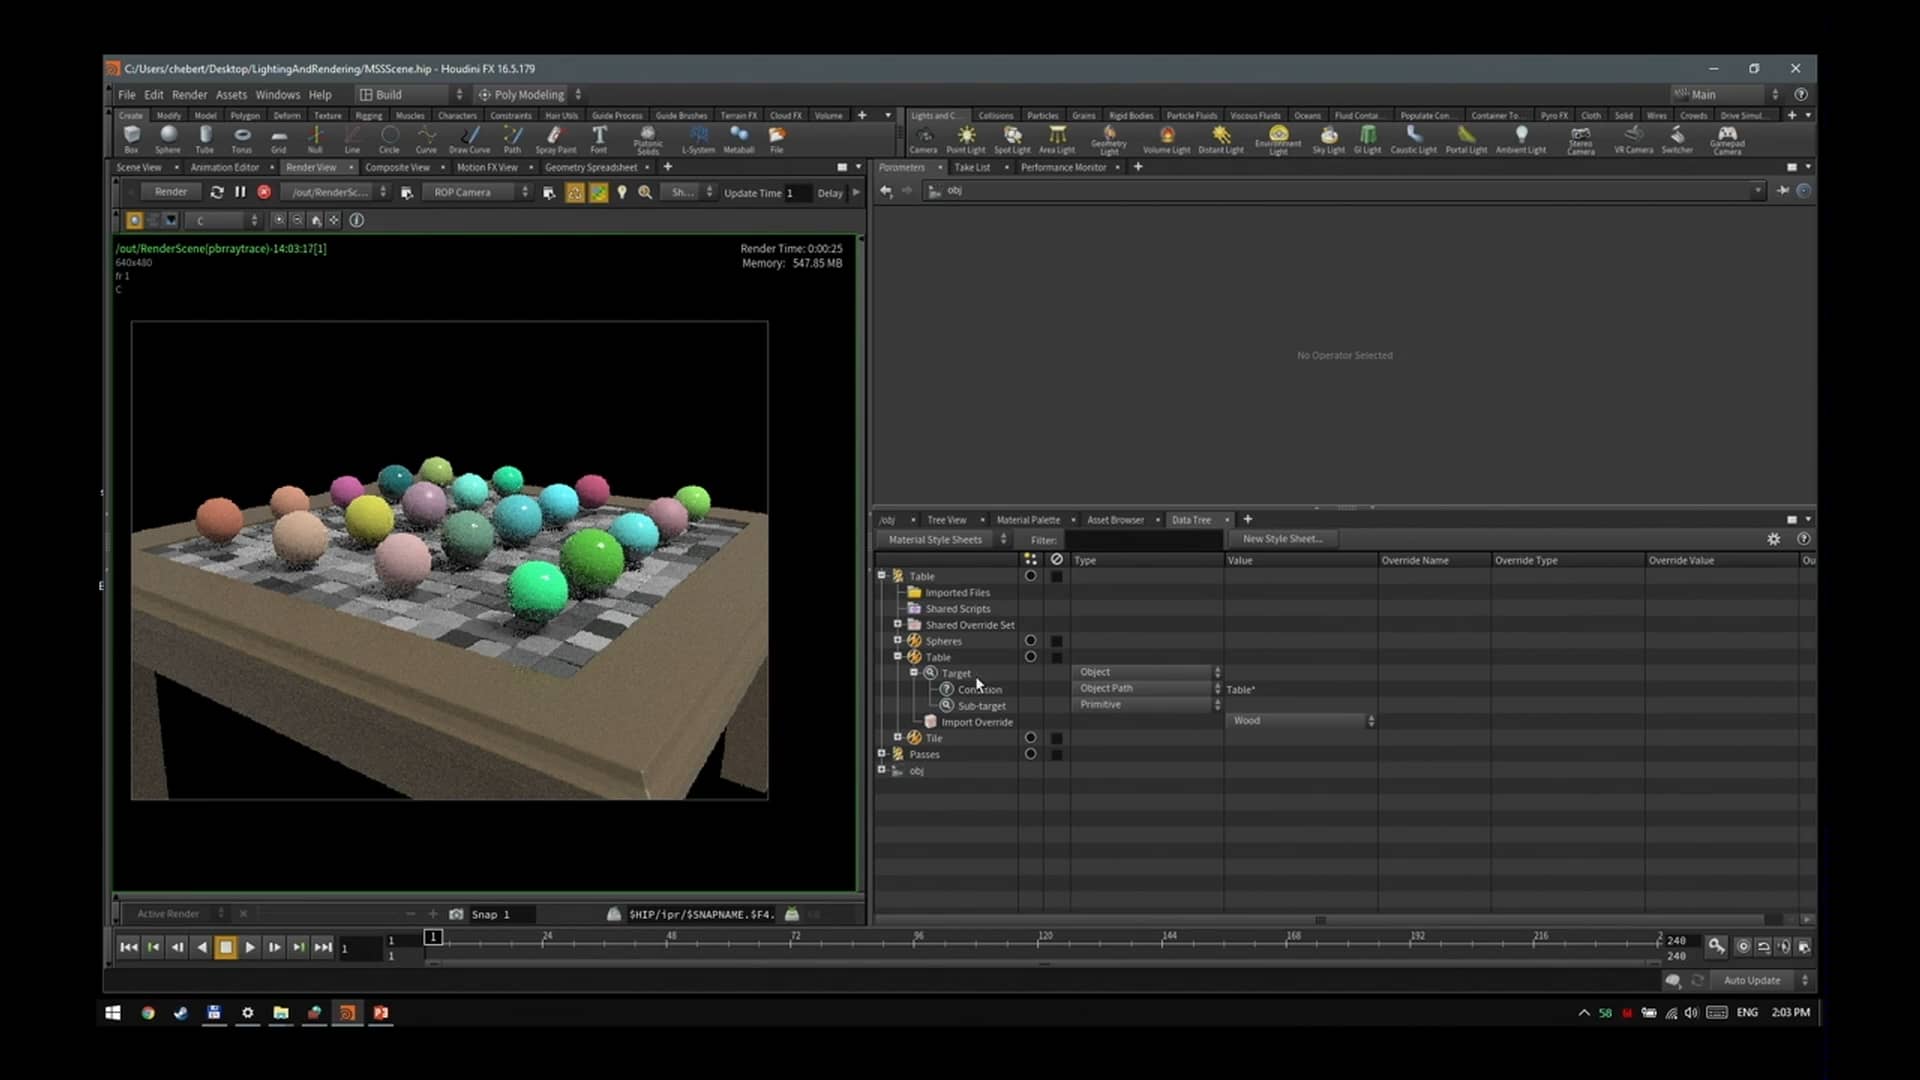Add a Point Light from the Lights shelf
Screen dimensions: 1920x1080
click(x=966, y=138)
